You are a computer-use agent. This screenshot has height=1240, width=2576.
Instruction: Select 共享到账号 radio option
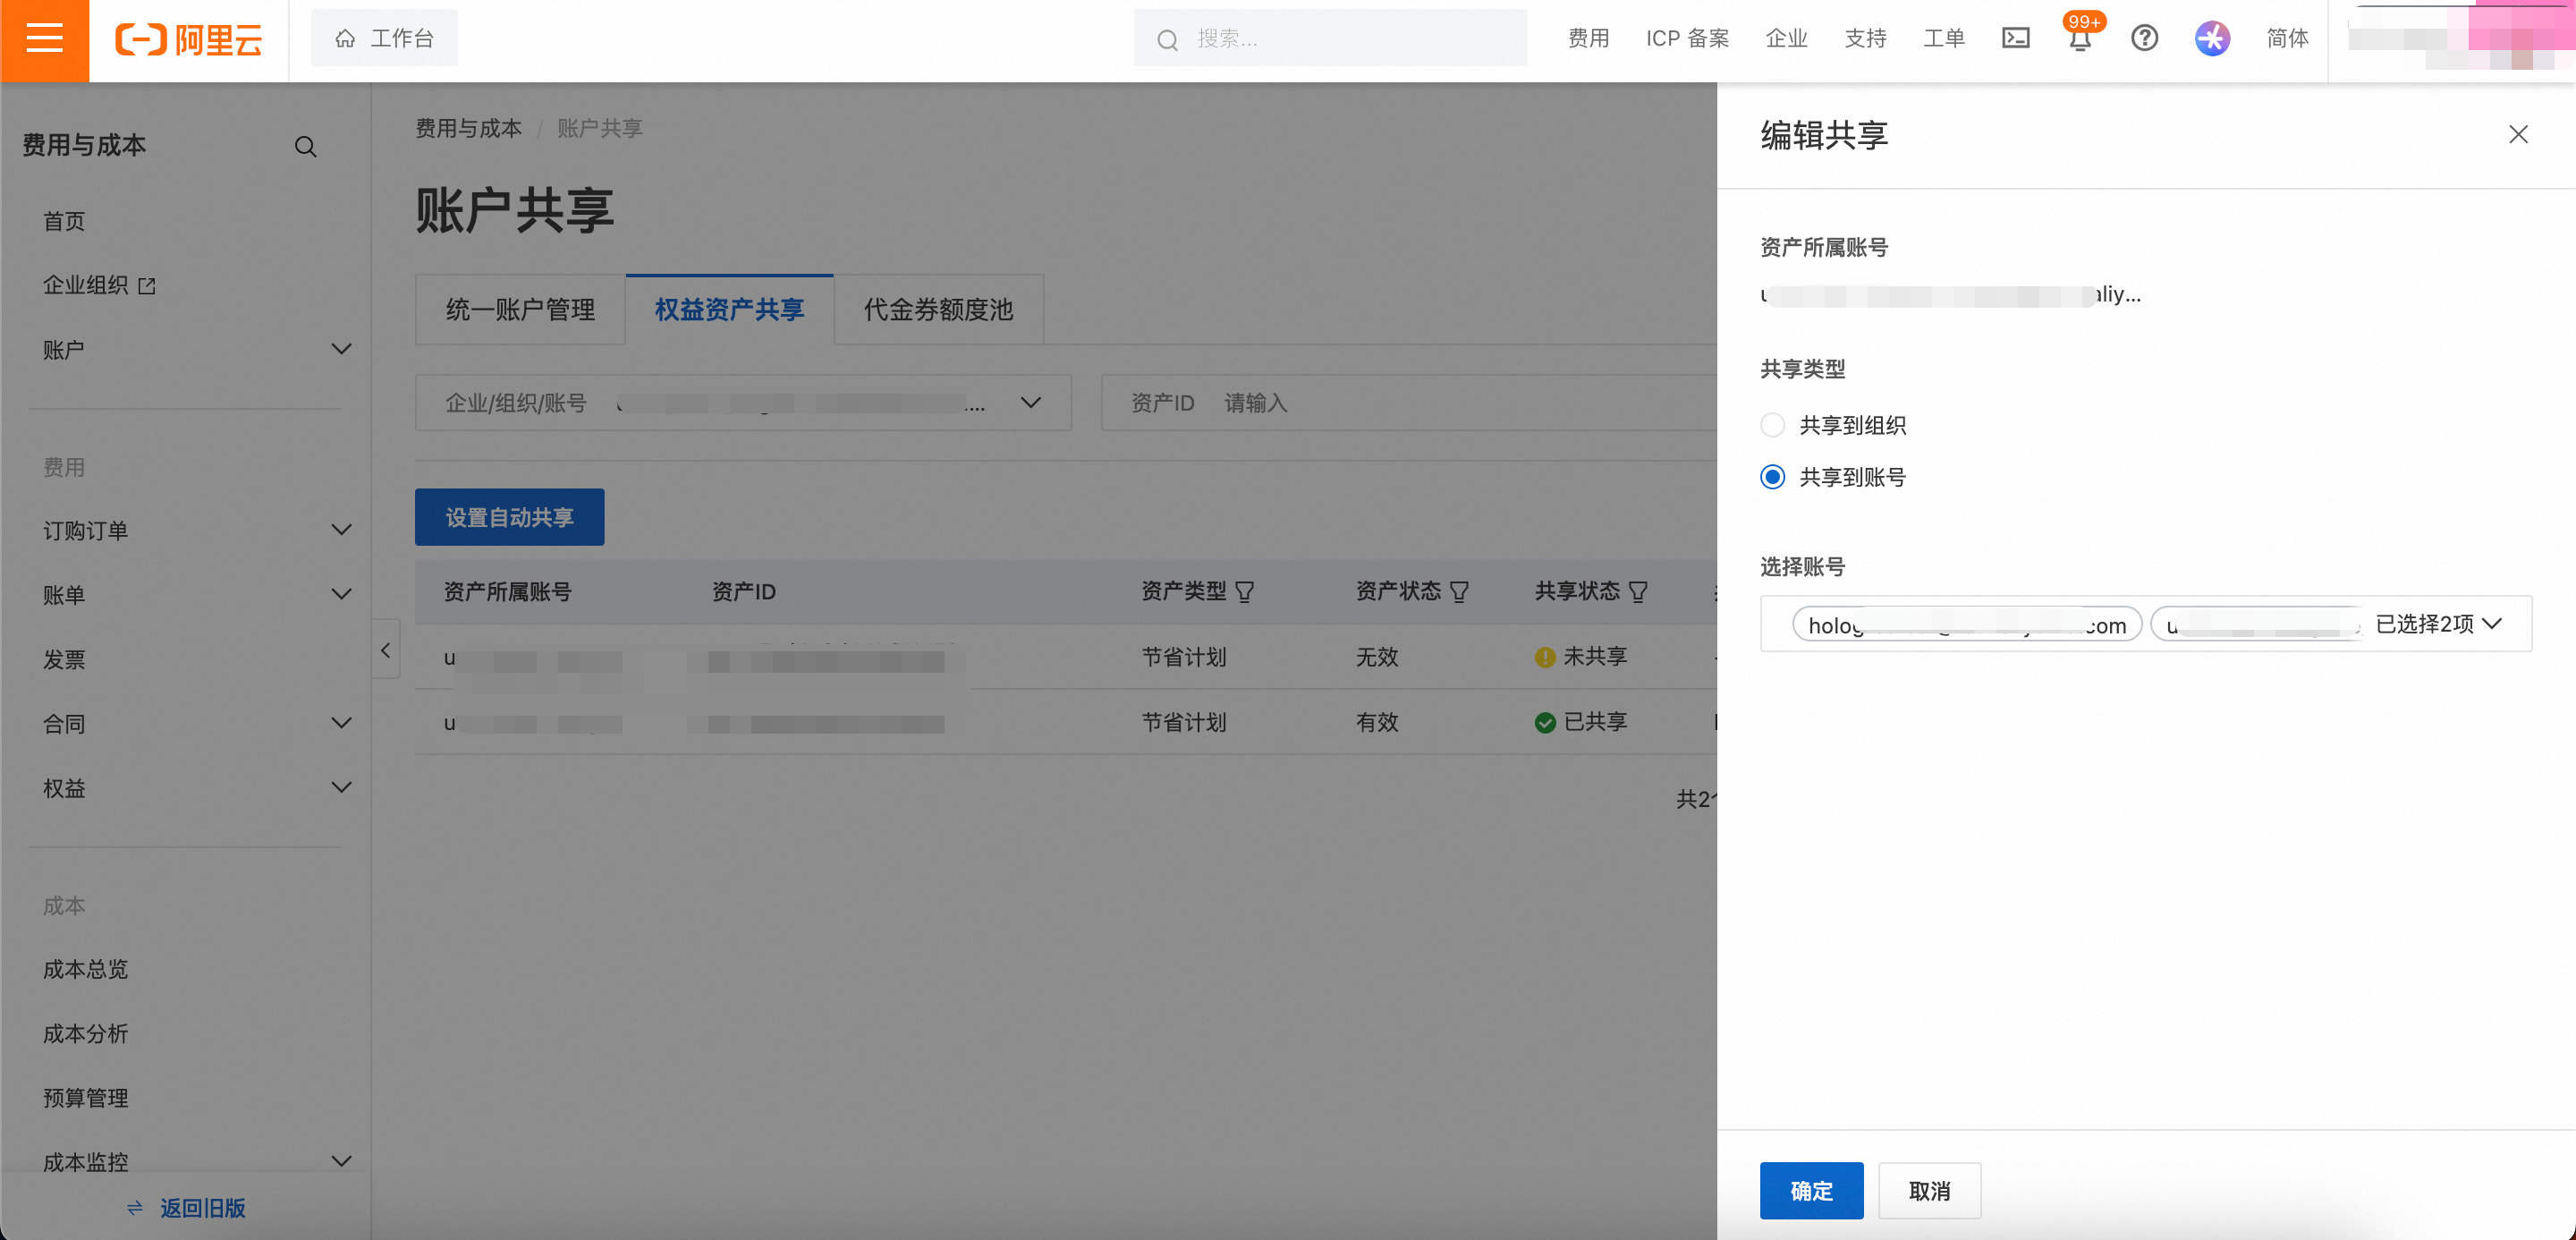pos(1772,477)
